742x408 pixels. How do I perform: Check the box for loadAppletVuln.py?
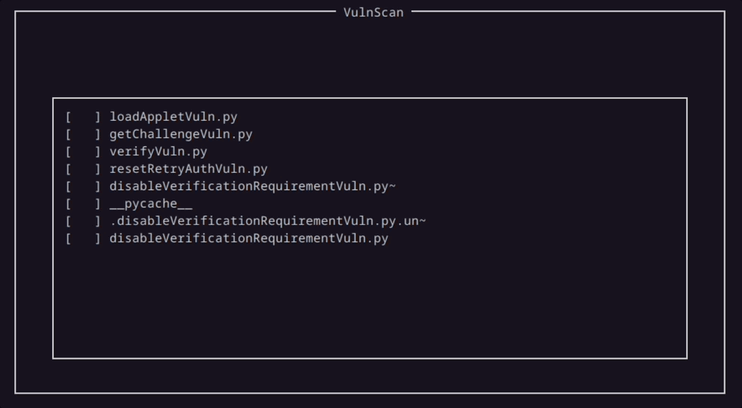pyautogui.click(x=83, y=117)
